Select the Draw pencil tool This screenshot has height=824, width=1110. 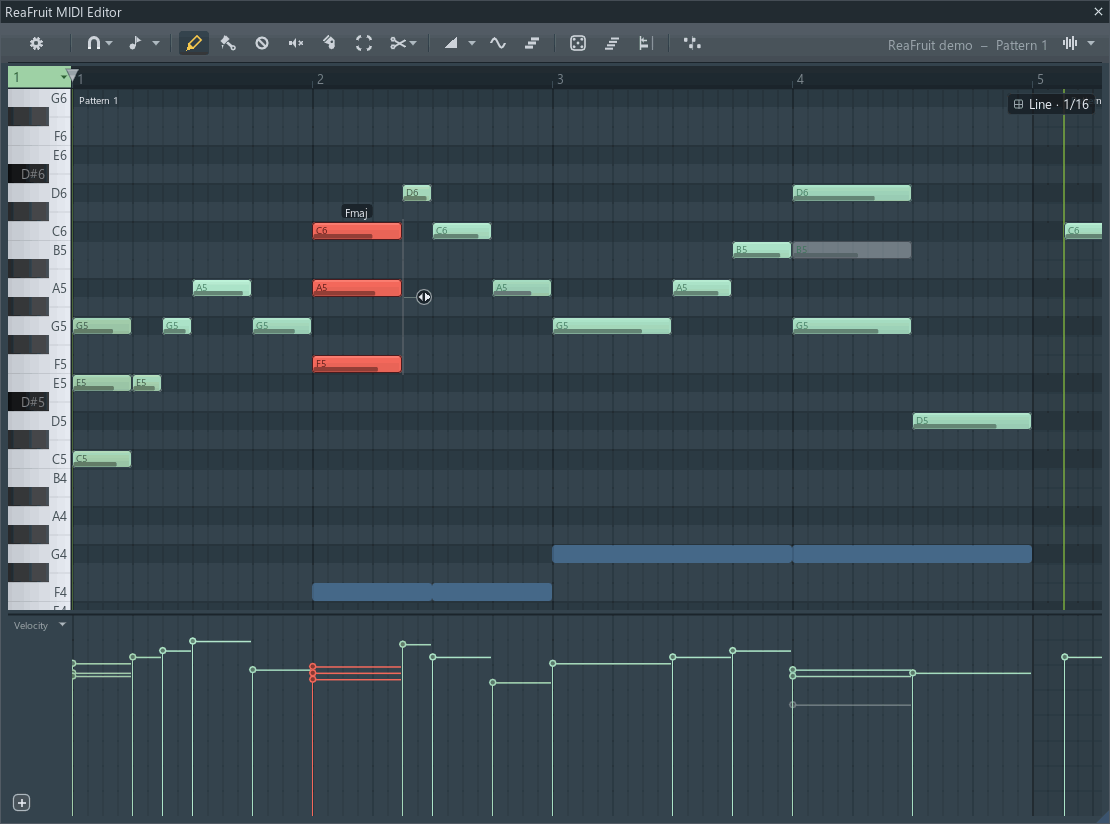coord(193,44)
